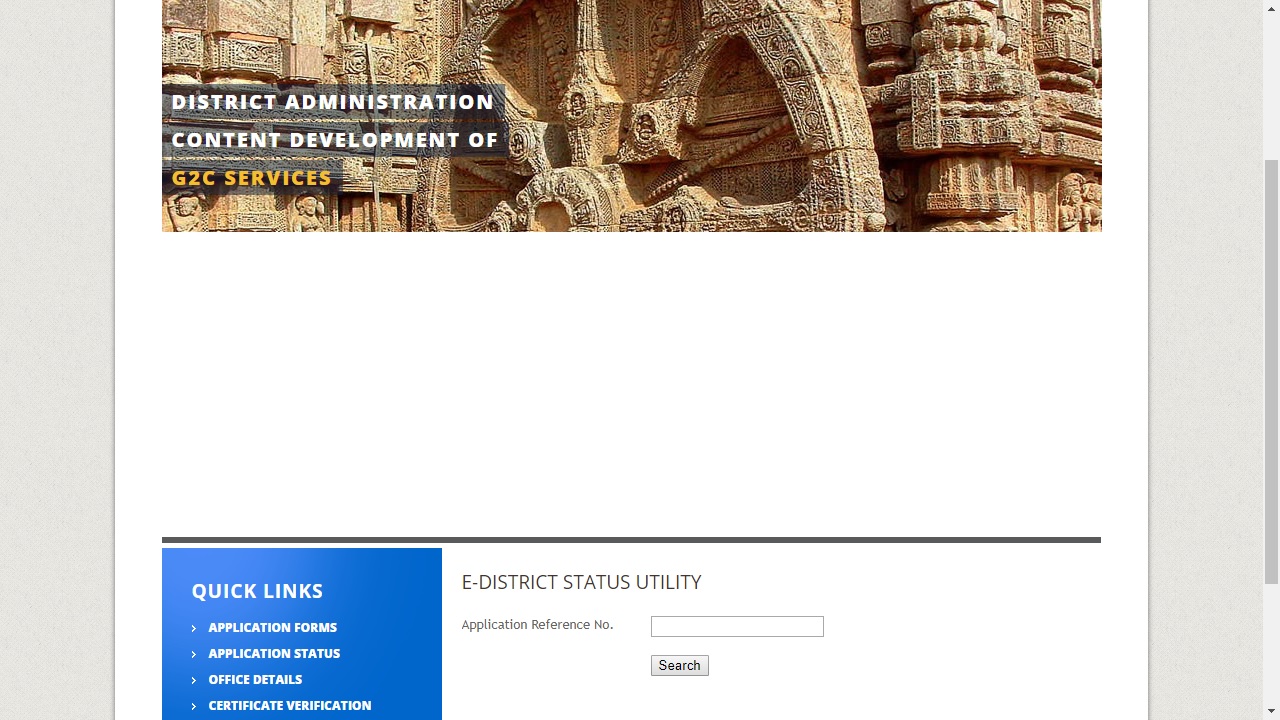The height and width of the screenshot is (720, 1280).
Task: Click the Application Reference No. label
Action: pos(537,624)
